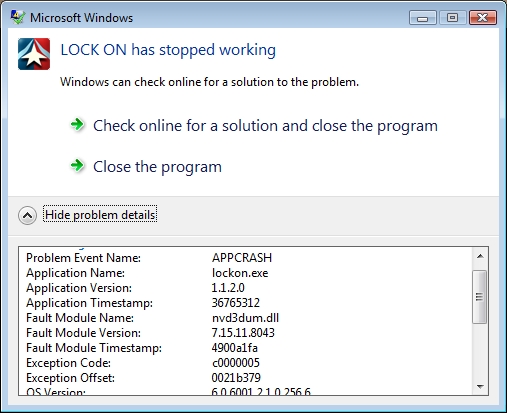Click the details list scrollbar thumb
Screen dimensions: 507x413
coord(479,297)
